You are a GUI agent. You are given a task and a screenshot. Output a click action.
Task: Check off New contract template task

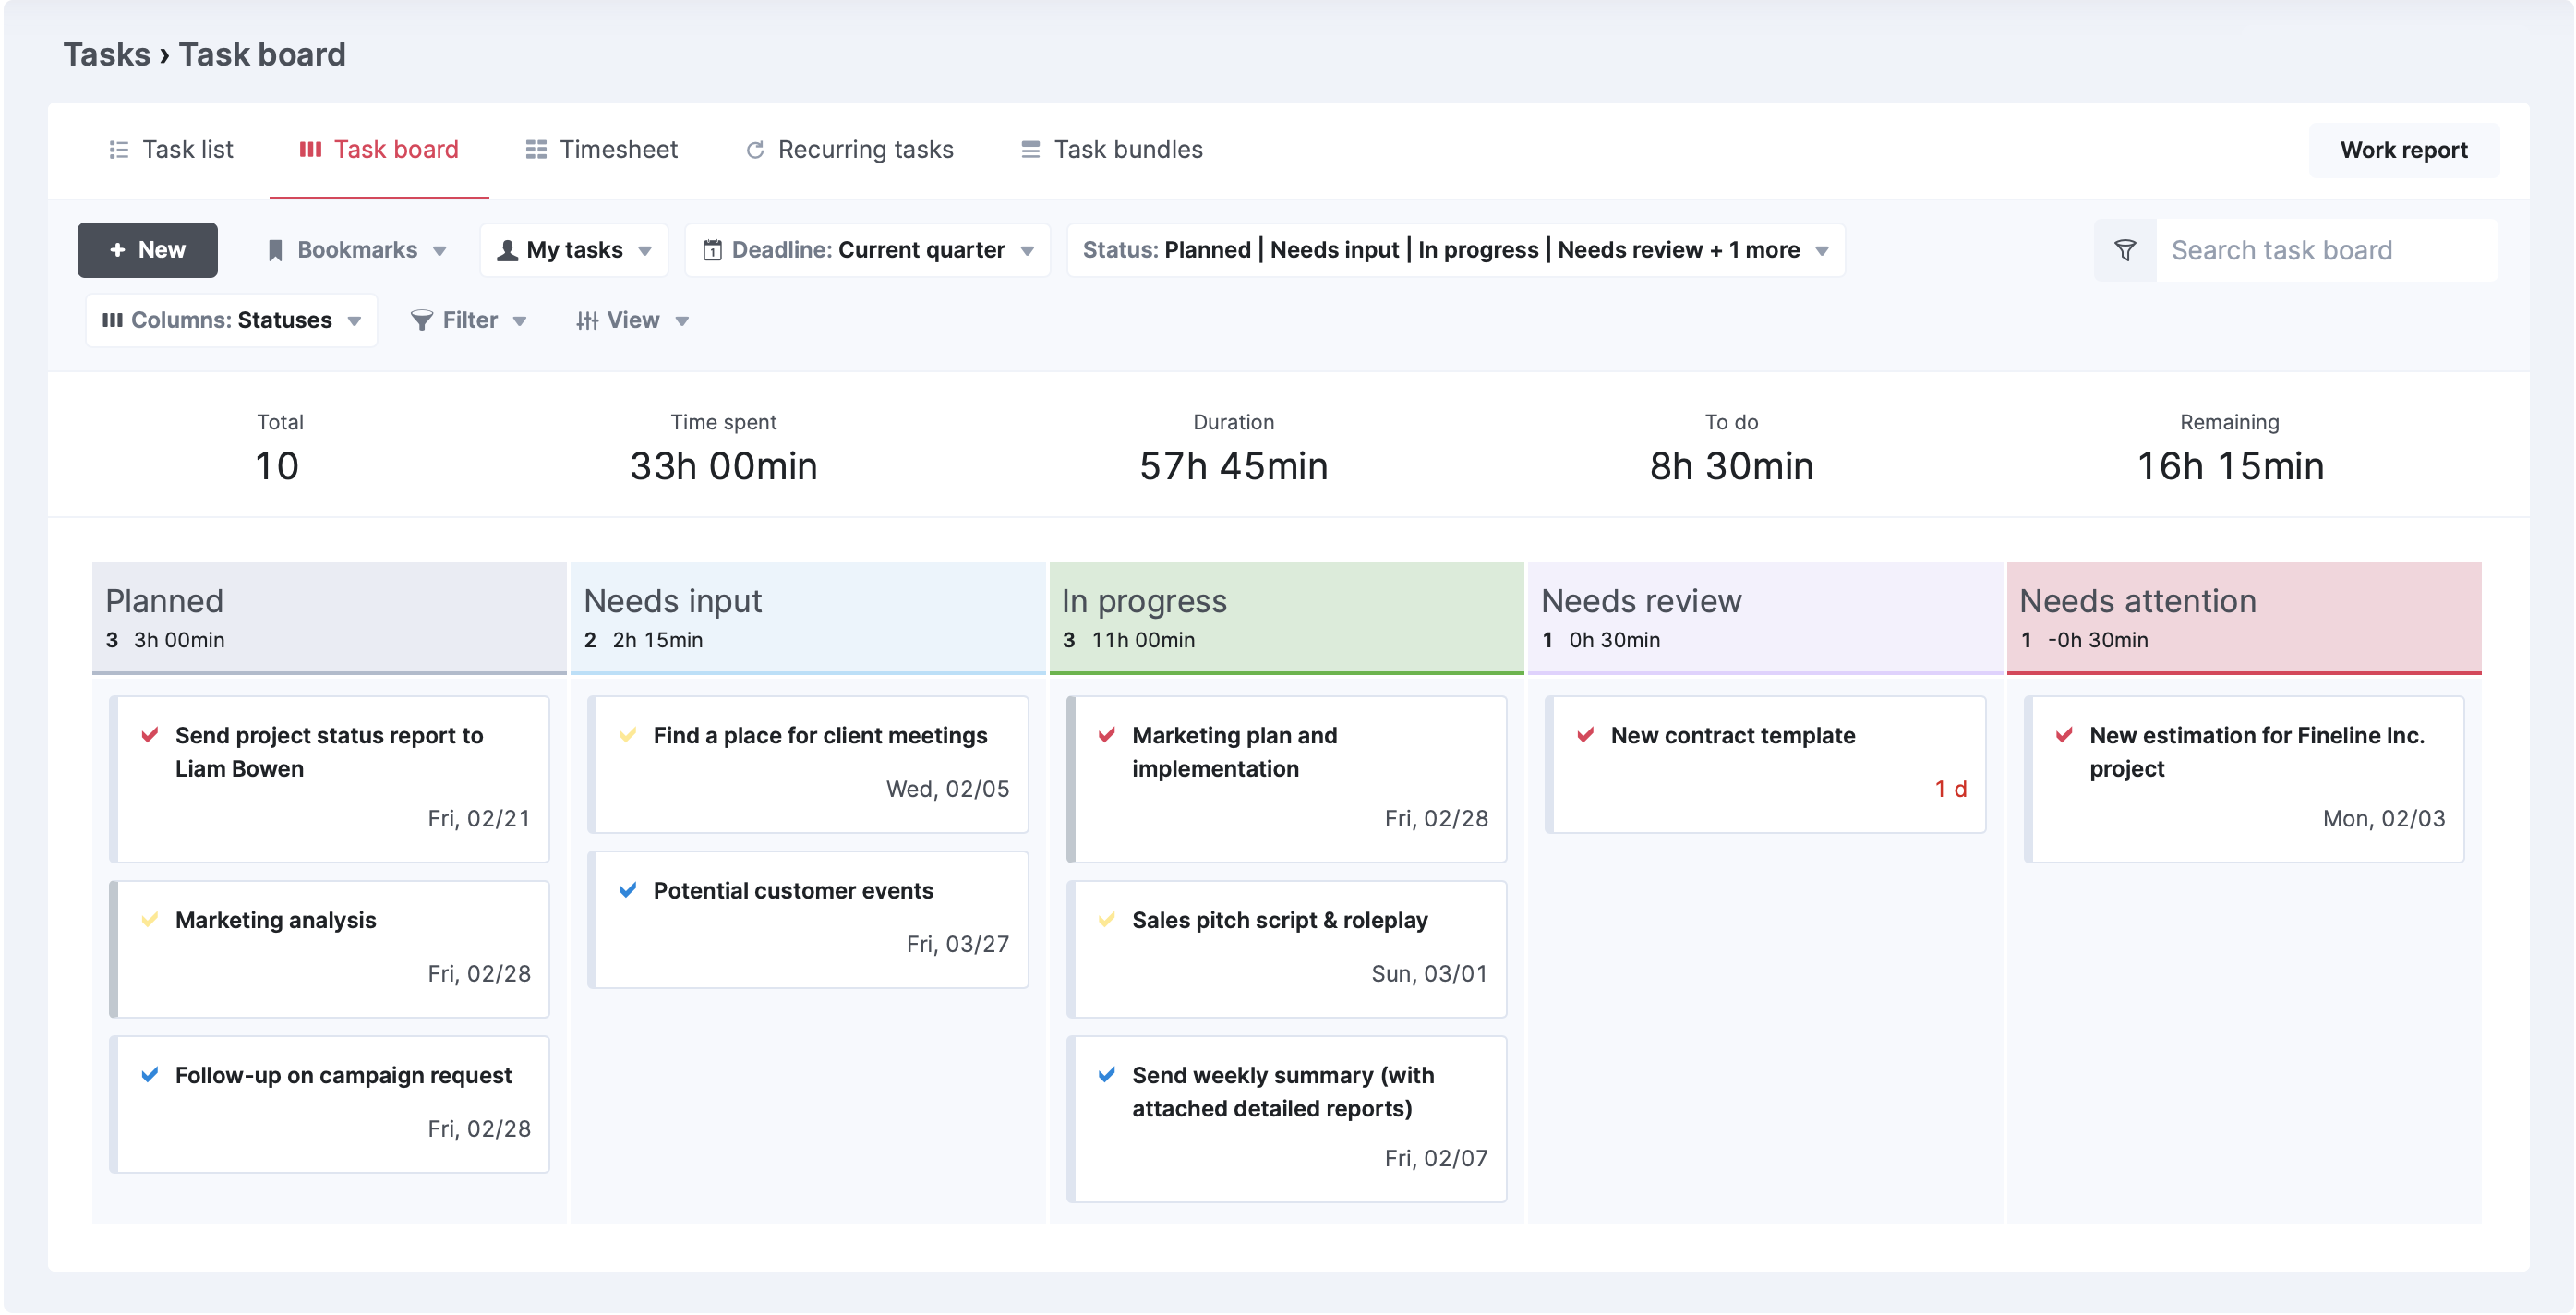tap(1586, 735)
